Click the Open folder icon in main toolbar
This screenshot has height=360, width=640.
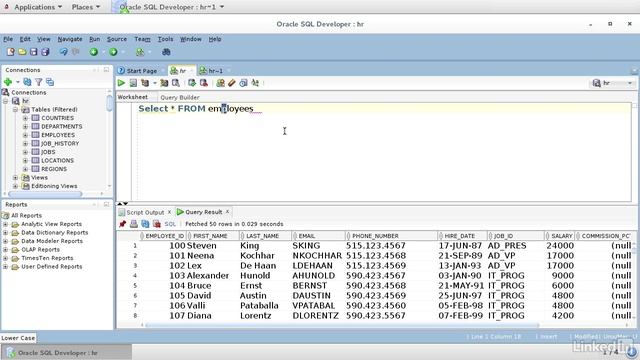tap(22, 52)
